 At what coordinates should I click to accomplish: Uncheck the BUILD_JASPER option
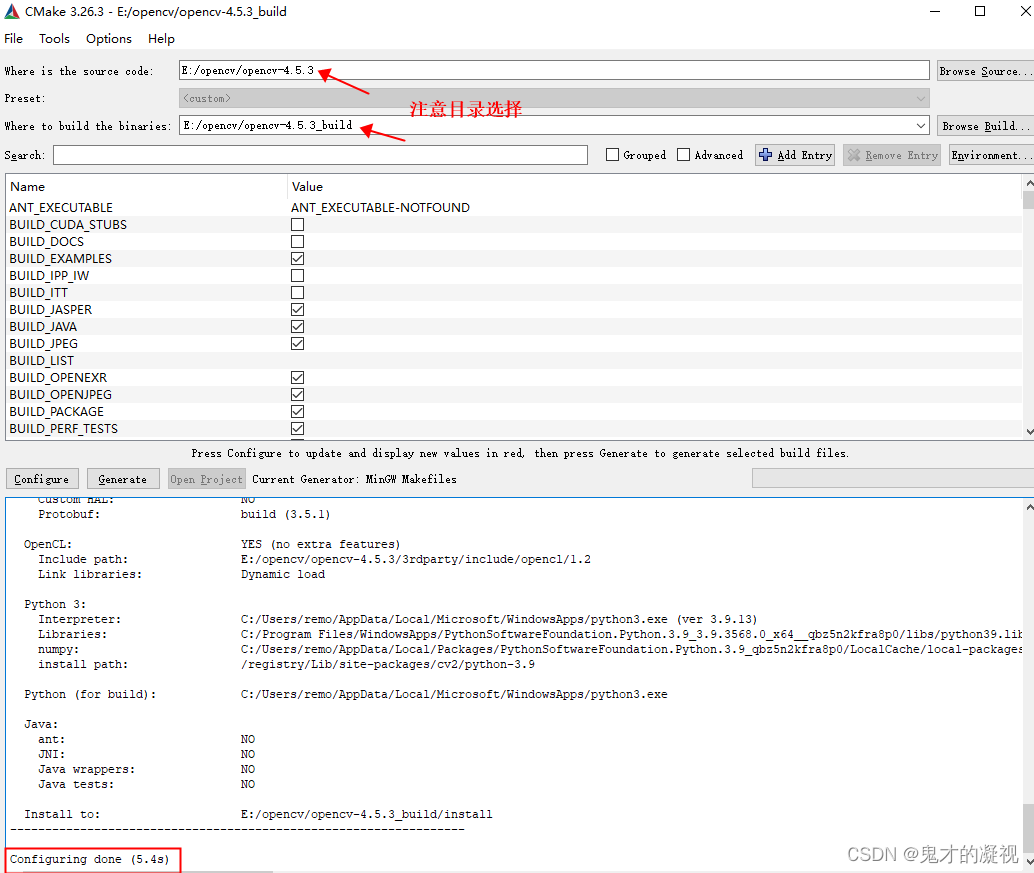coord(297,309)
